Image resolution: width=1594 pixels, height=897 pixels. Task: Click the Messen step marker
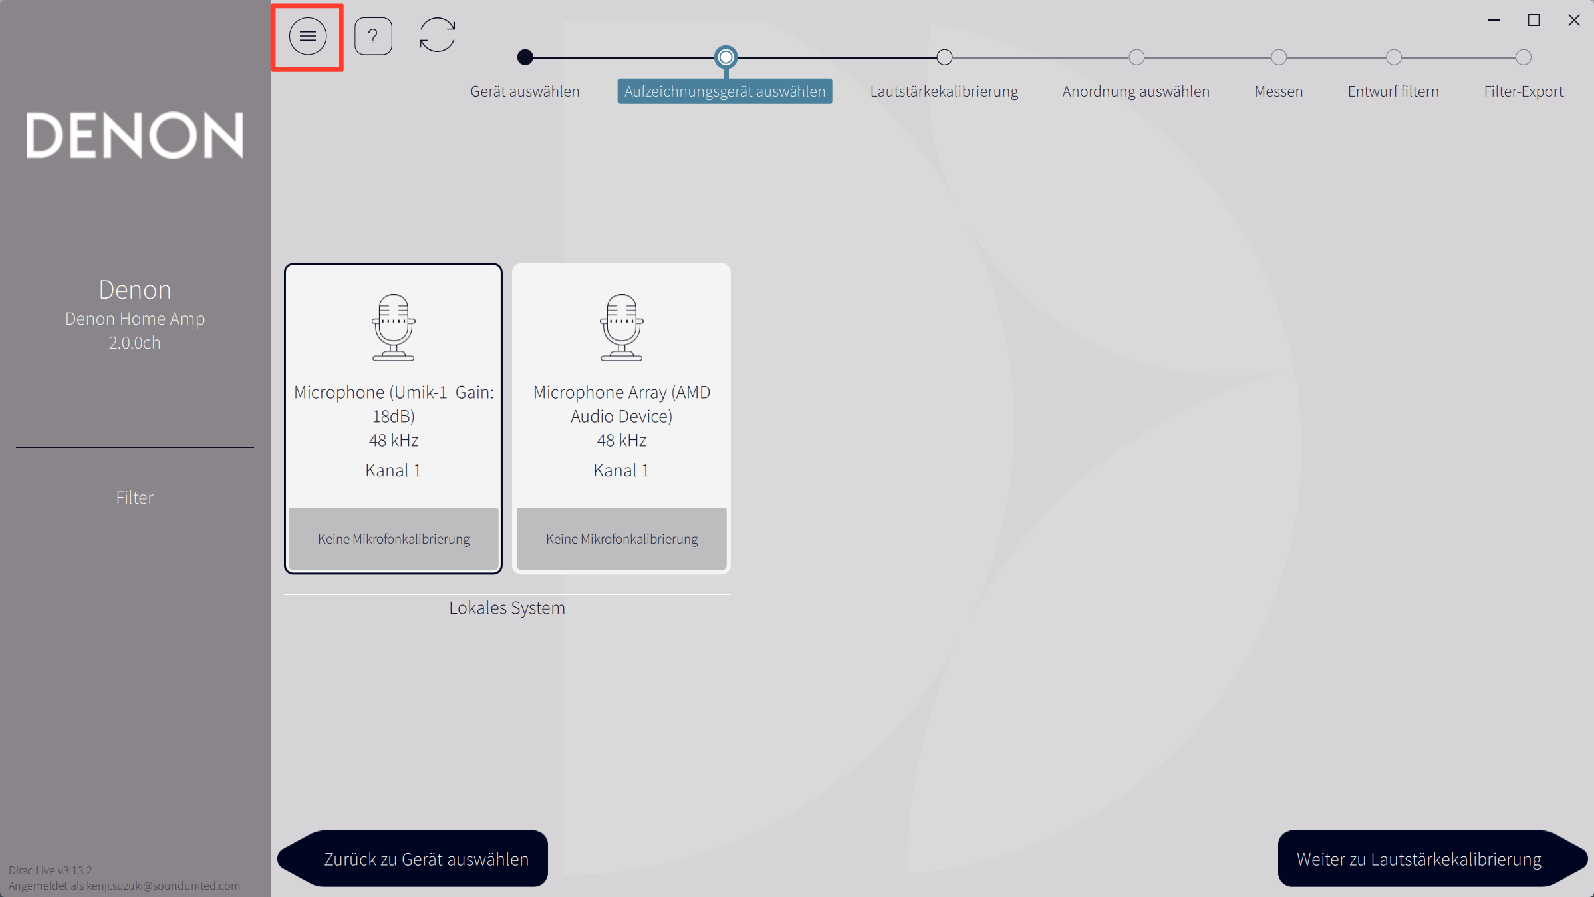[x=1278, y=58]
